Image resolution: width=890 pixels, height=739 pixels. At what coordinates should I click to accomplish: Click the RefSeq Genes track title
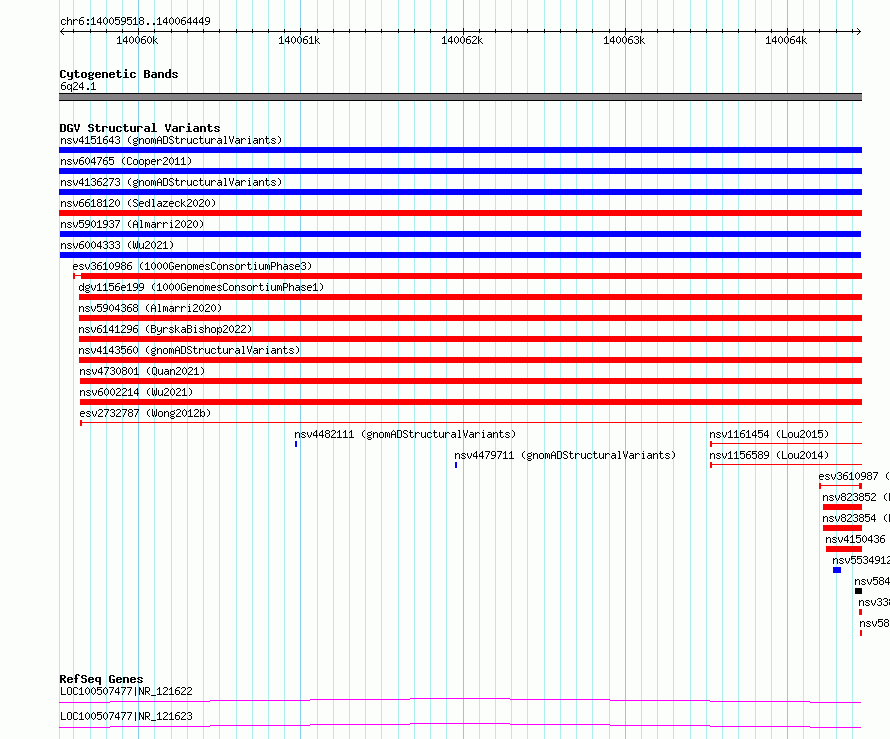point(101,679)
